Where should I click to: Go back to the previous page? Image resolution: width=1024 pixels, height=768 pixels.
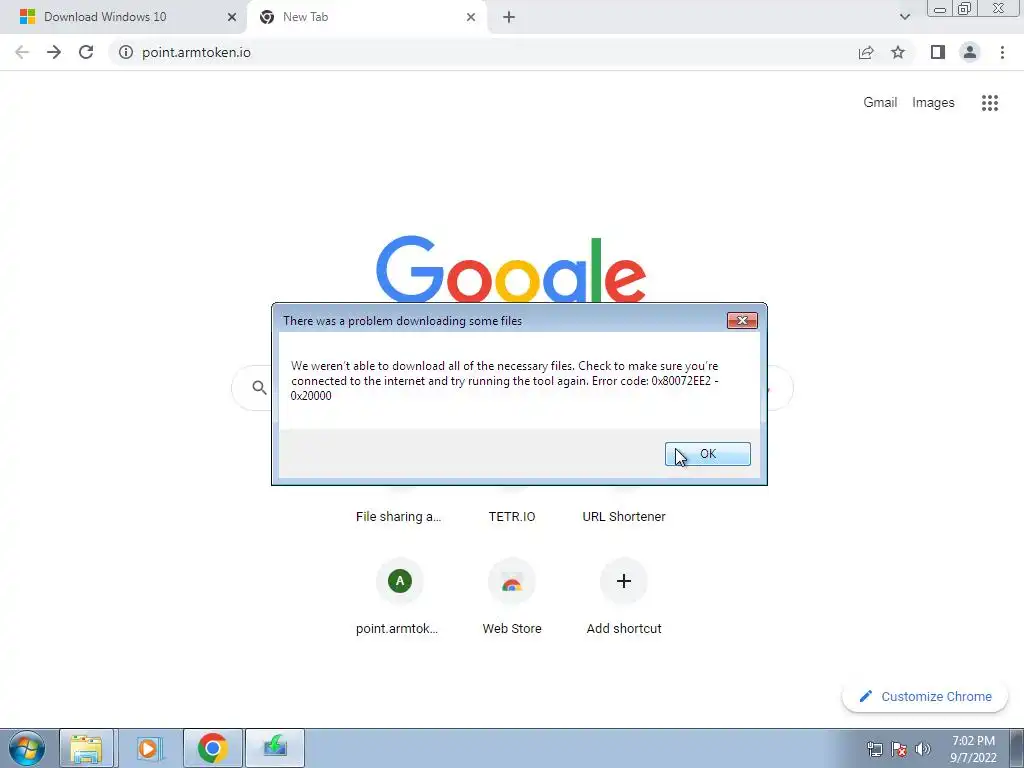(22, 52)
